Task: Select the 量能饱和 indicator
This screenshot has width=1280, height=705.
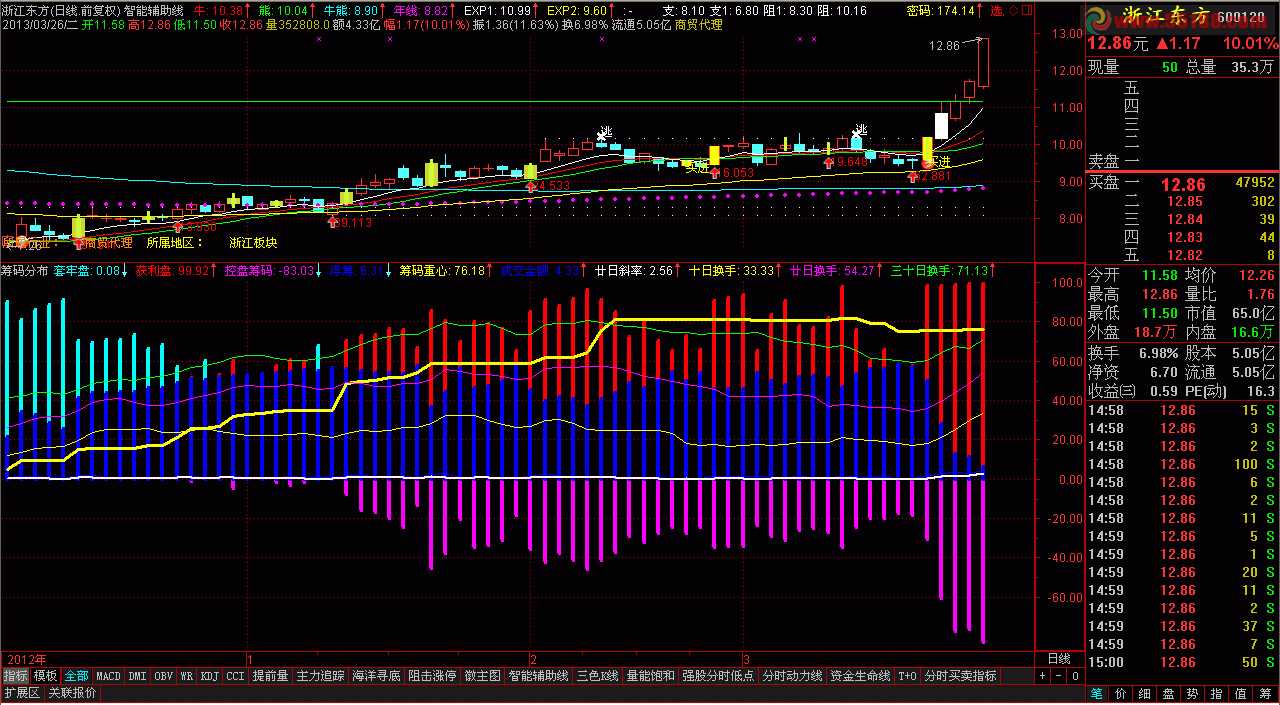Action: (x=650, y=676)
